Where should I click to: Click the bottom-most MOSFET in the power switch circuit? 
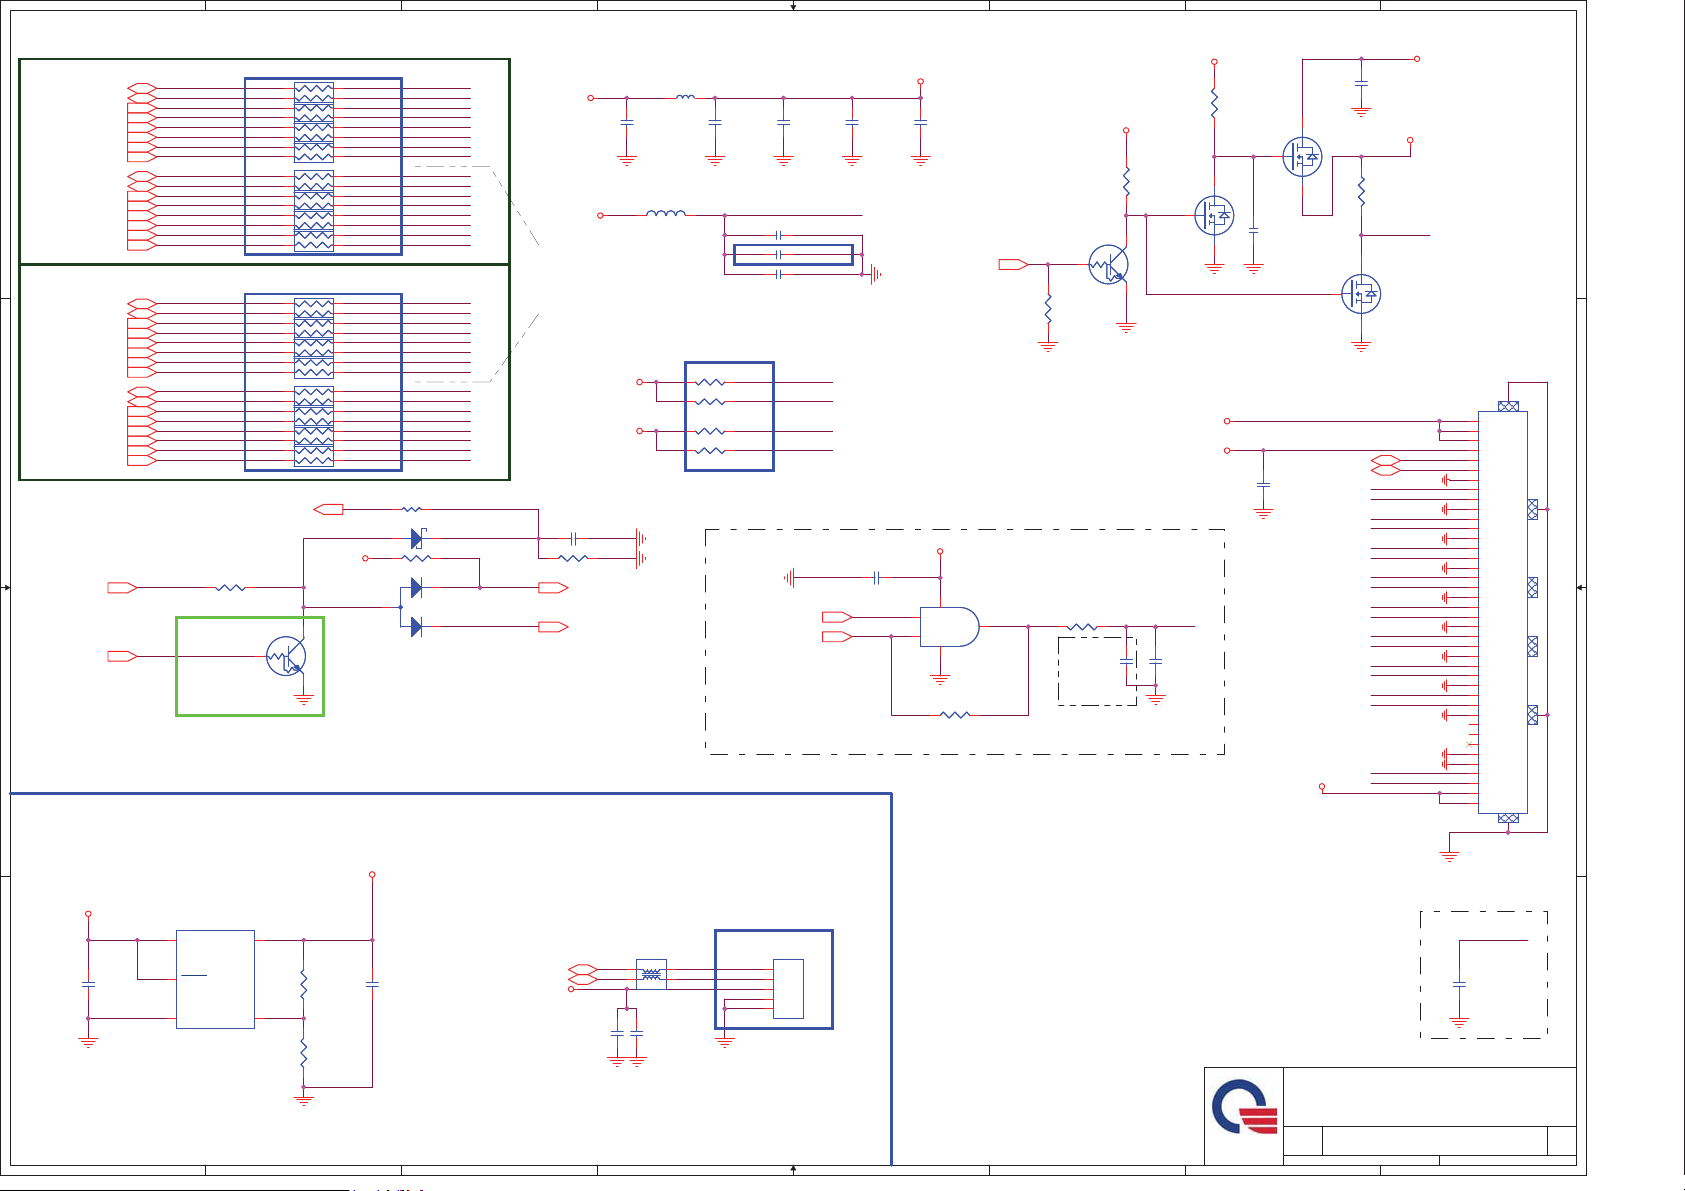1360,294
